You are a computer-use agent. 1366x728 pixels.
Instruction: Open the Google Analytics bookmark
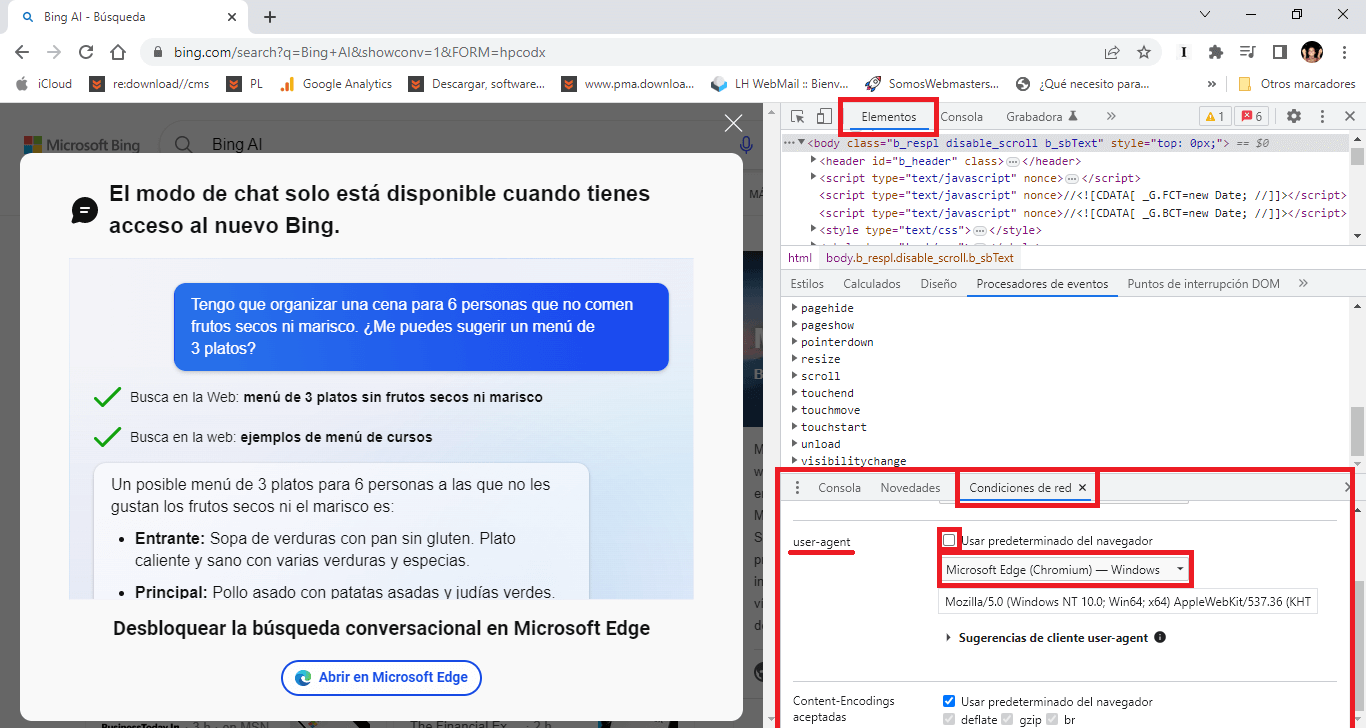336,84
